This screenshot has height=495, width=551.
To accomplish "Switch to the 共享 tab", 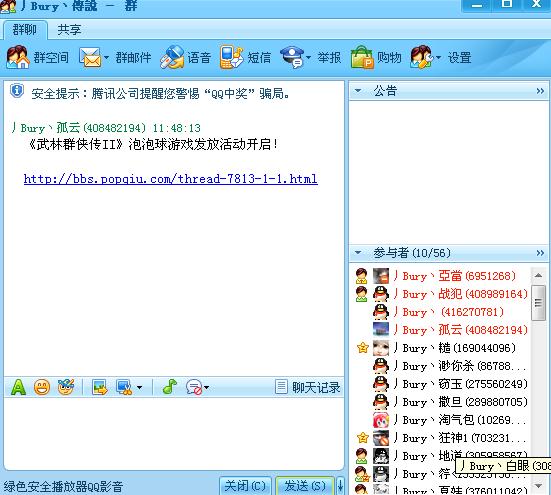I will (69, 30).
